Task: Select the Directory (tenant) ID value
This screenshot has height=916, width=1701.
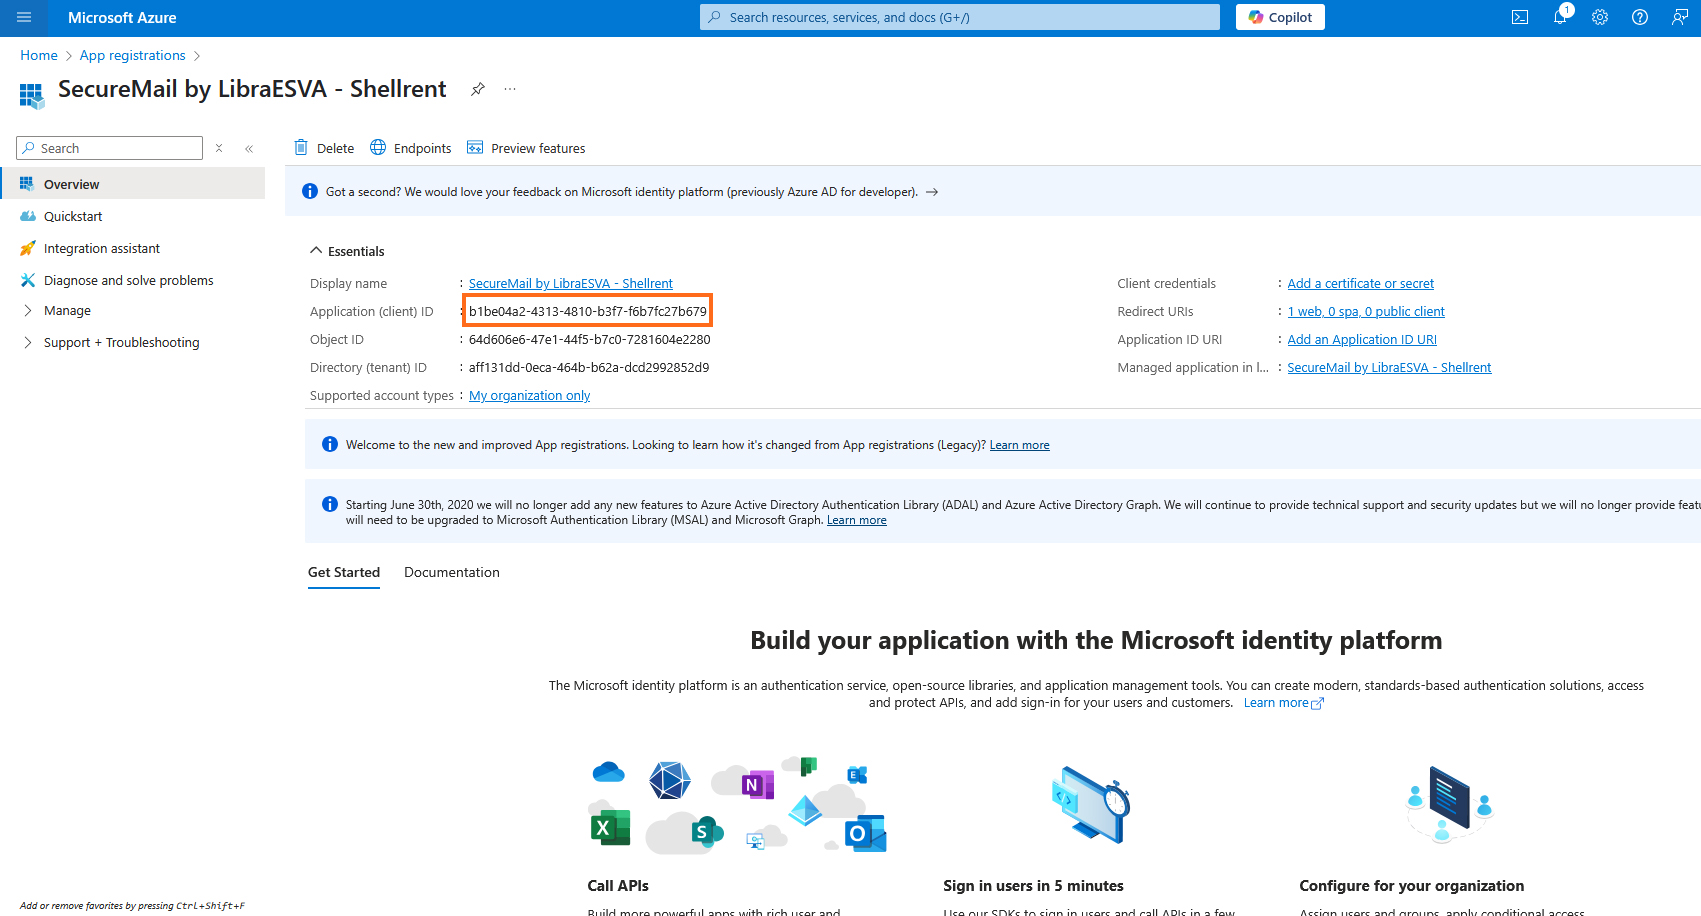Action: (589, 368)
